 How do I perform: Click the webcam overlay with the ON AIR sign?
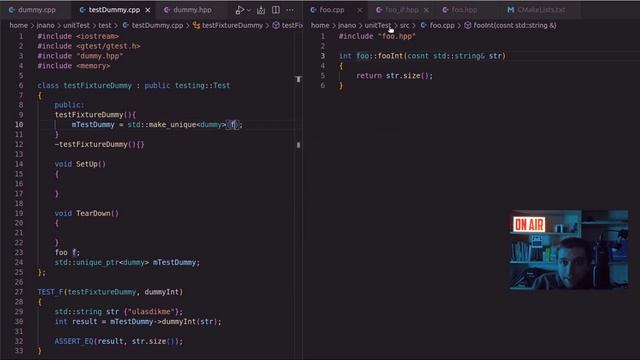pos(569,250)
